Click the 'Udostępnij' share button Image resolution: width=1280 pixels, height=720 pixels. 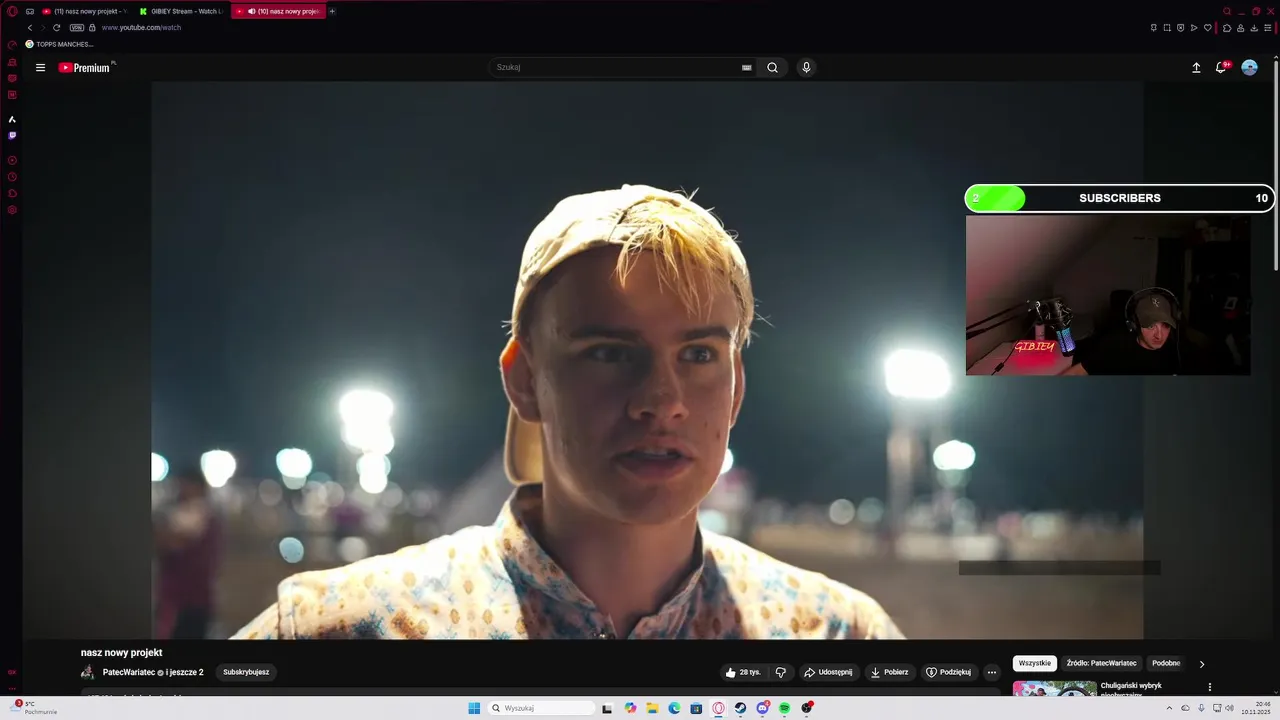(828, 672)
